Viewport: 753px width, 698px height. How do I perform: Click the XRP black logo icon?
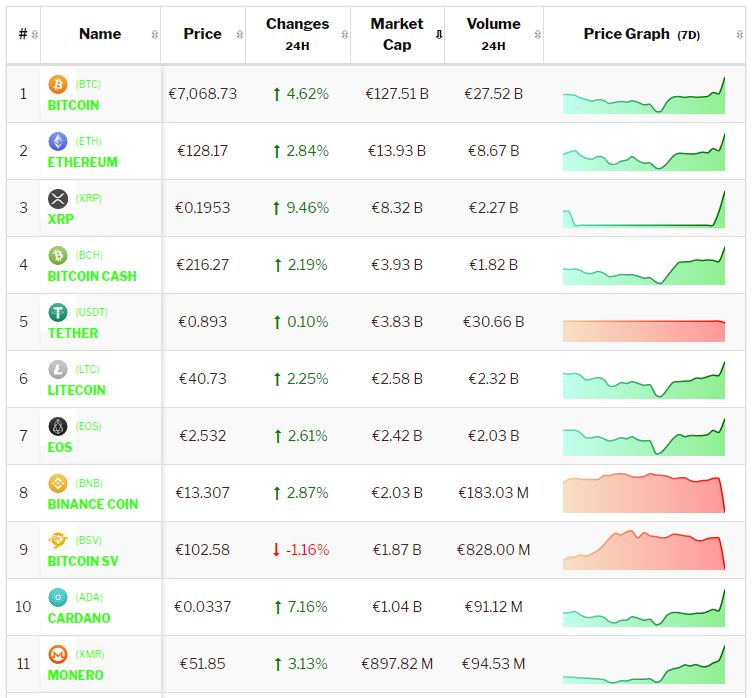click(x=57, y=199)
